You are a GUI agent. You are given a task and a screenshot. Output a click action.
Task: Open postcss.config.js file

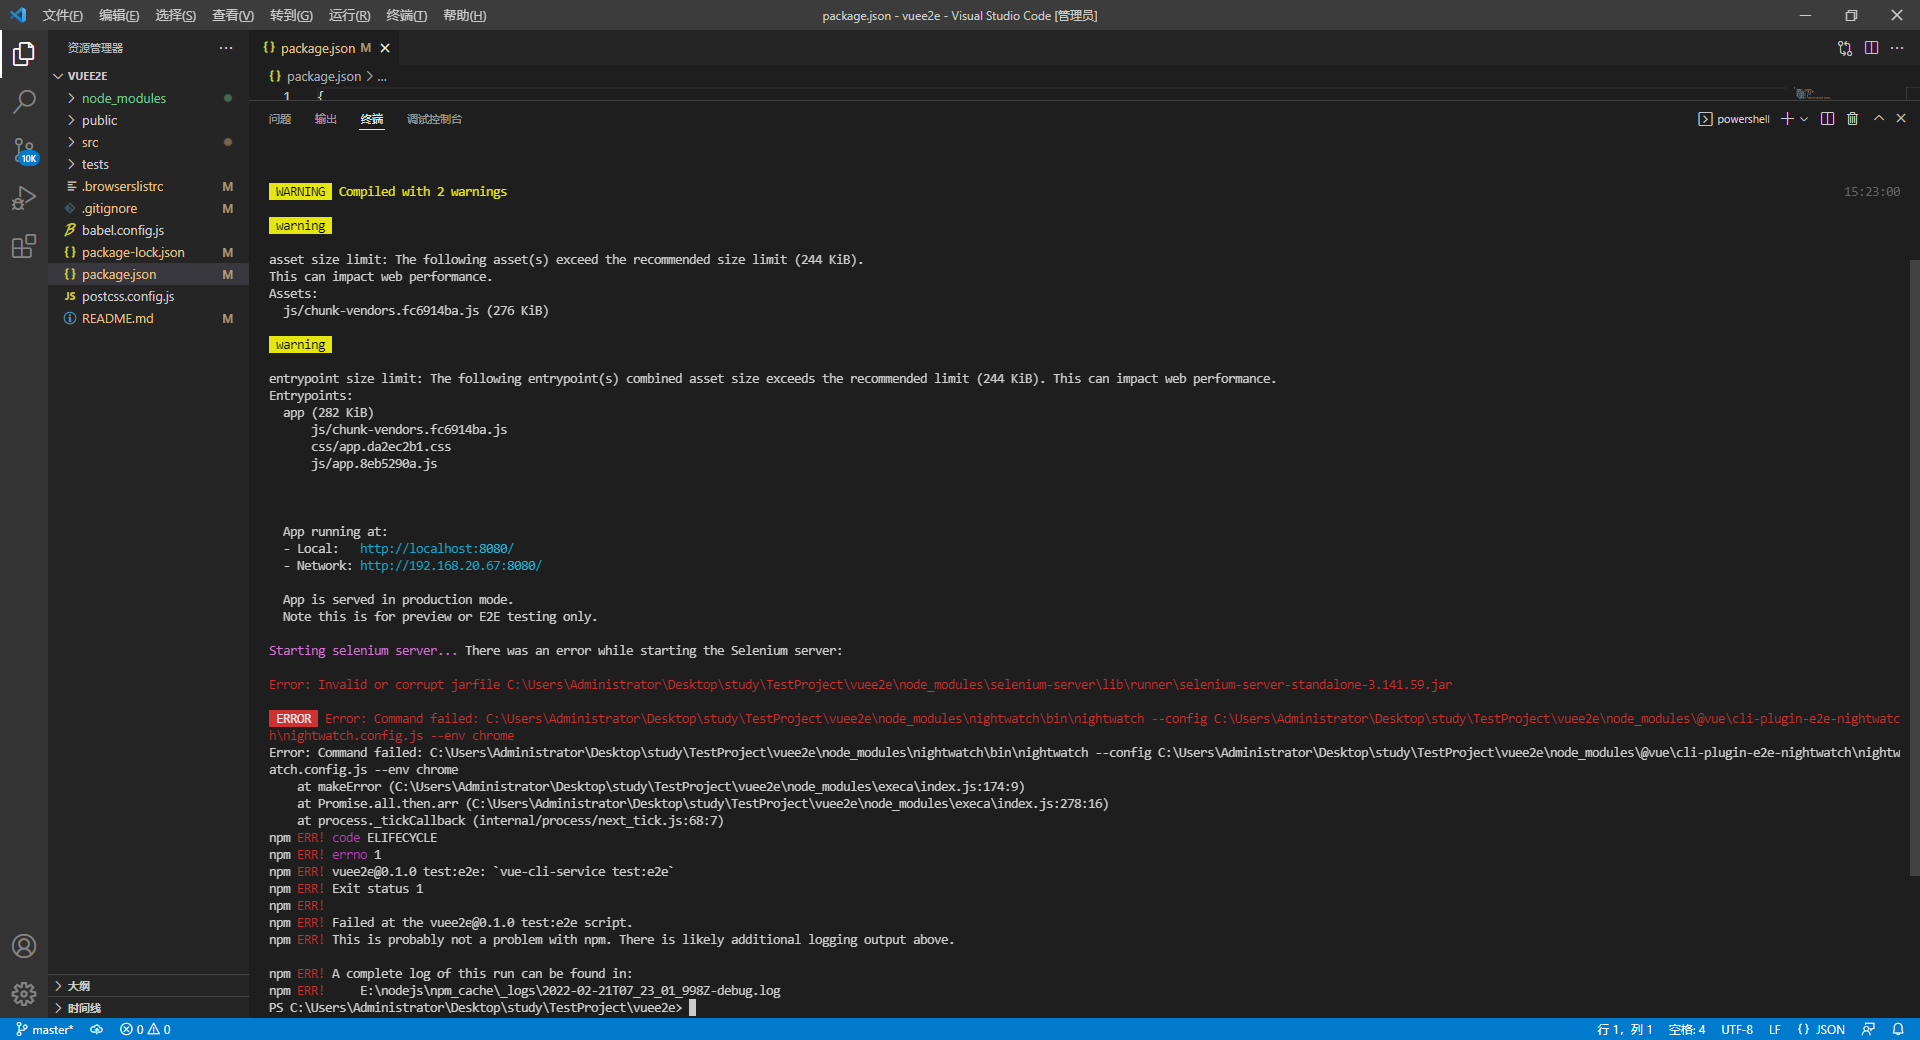coord(148,296)
